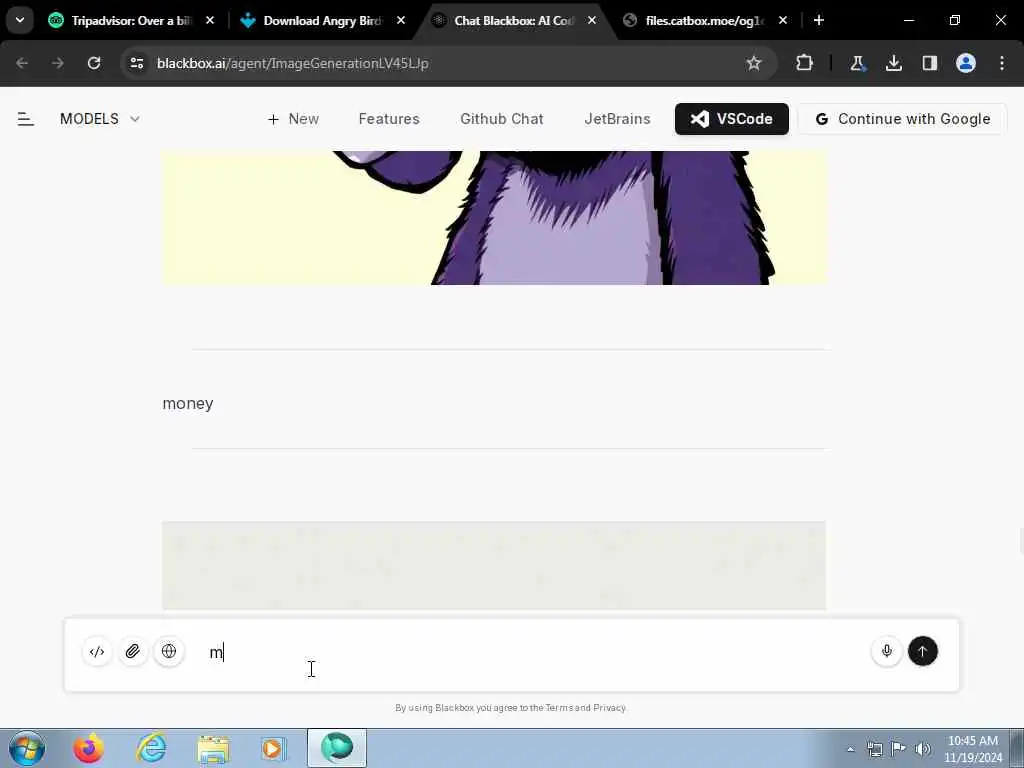Open Windows Media Player from taskbar

(x=273, y=748)
